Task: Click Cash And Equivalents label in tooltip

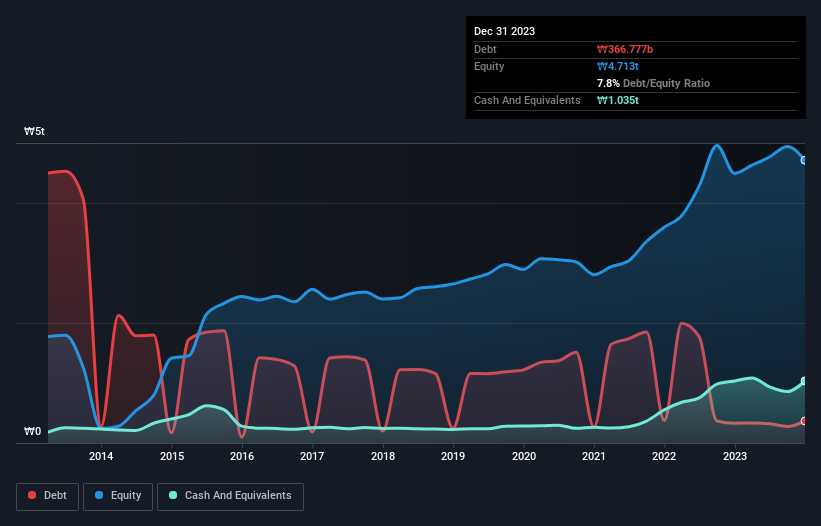Action: pyautogui.click(x=527, y=100)
